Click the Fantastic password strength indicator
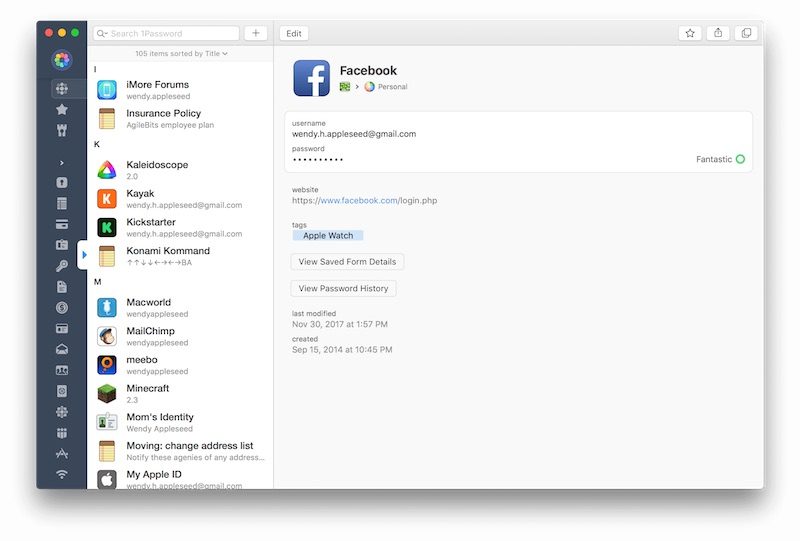Image resolution: width=800 pixels, height=541 pixels. (720, 159)
